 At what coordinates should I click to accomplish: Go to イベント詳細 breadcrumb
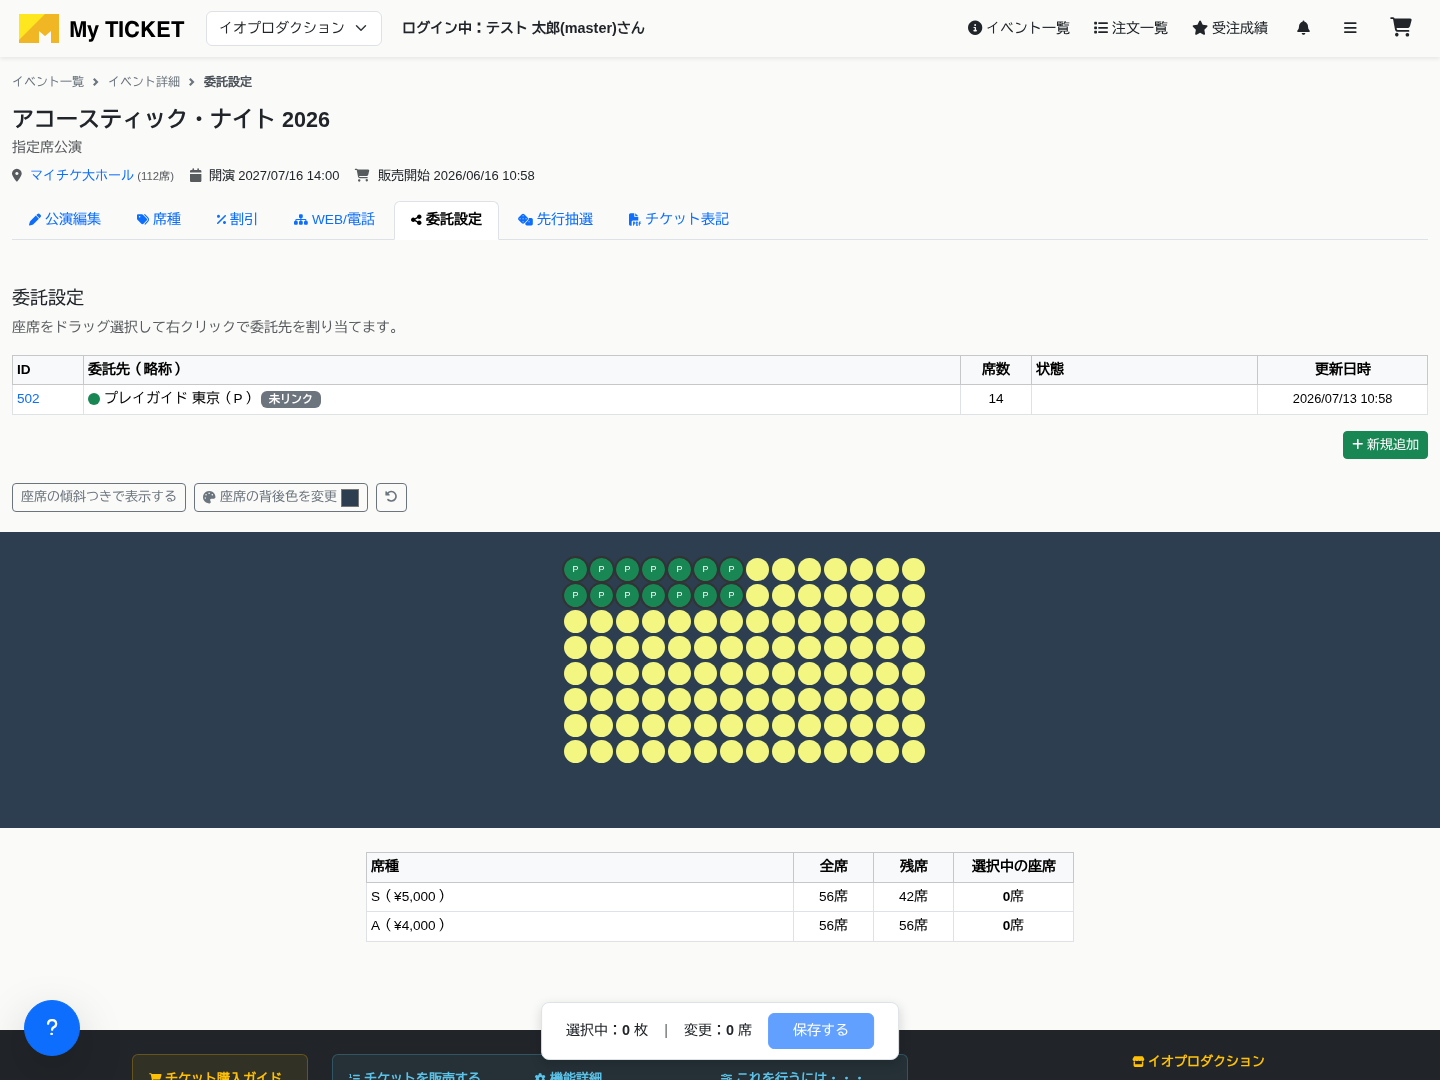point(144,82)
